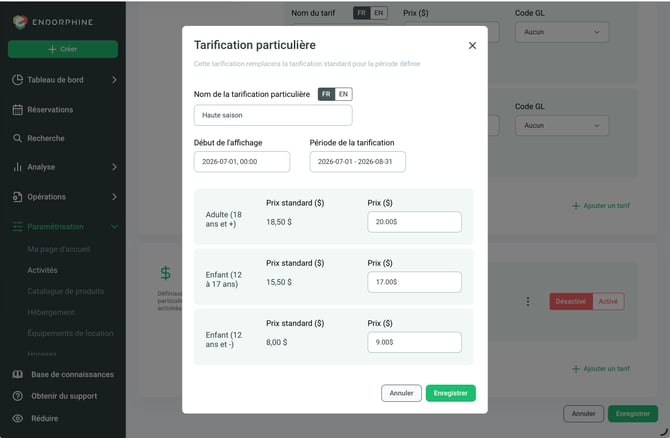Screen dimensions: 670x438
Task: Click the lower Ajouter un tarif plus icon
Action: tap(576, 369)
